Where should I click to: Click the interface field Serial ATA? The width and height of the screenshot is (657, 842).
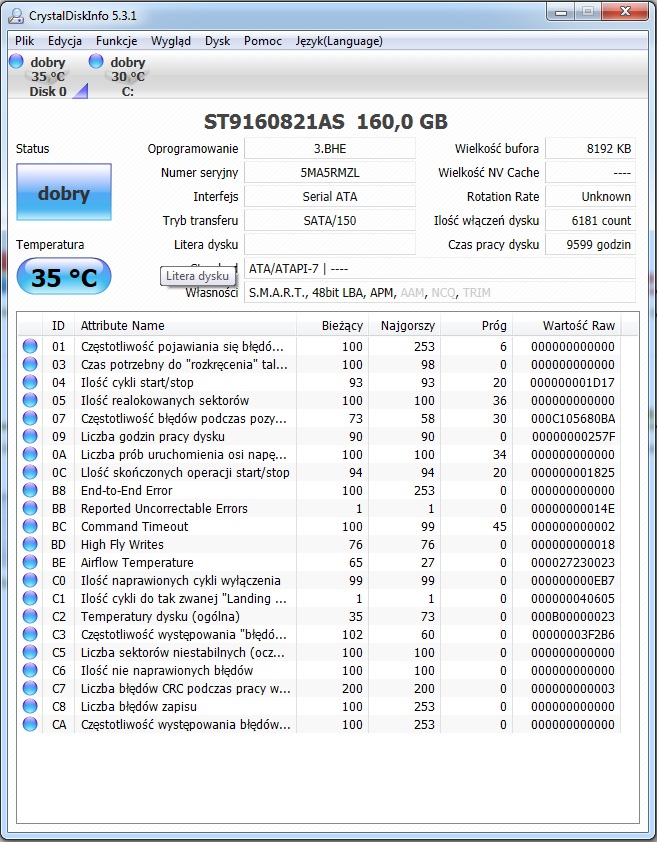point(330,197)
